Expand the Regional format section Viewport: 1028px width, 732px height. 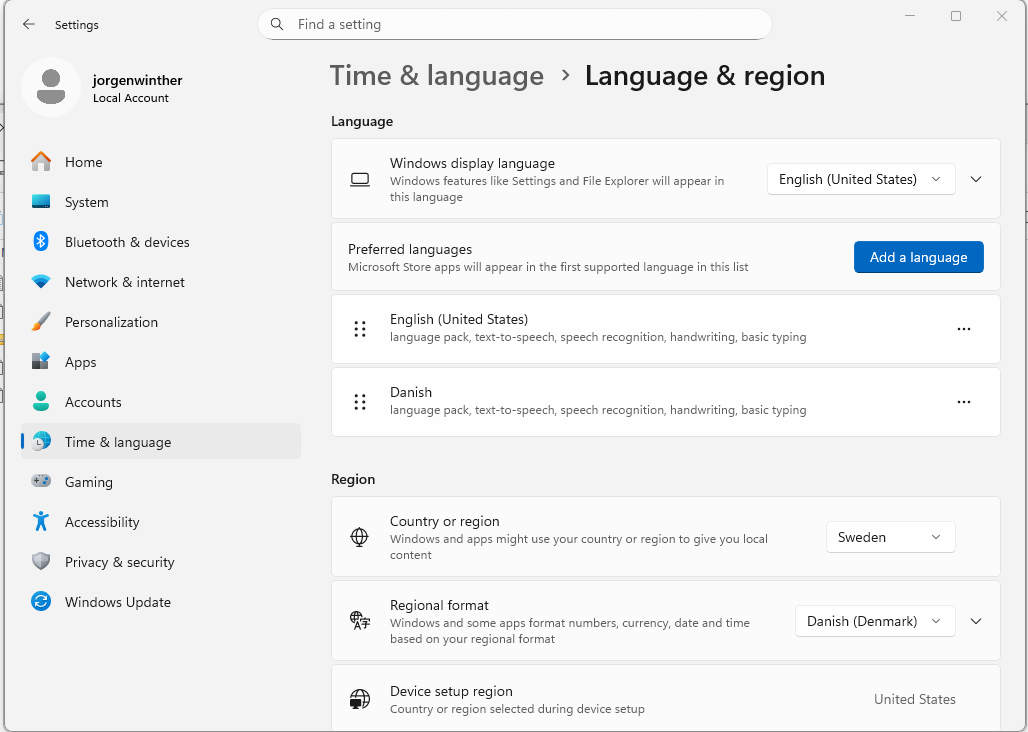[x=976, y=621]
